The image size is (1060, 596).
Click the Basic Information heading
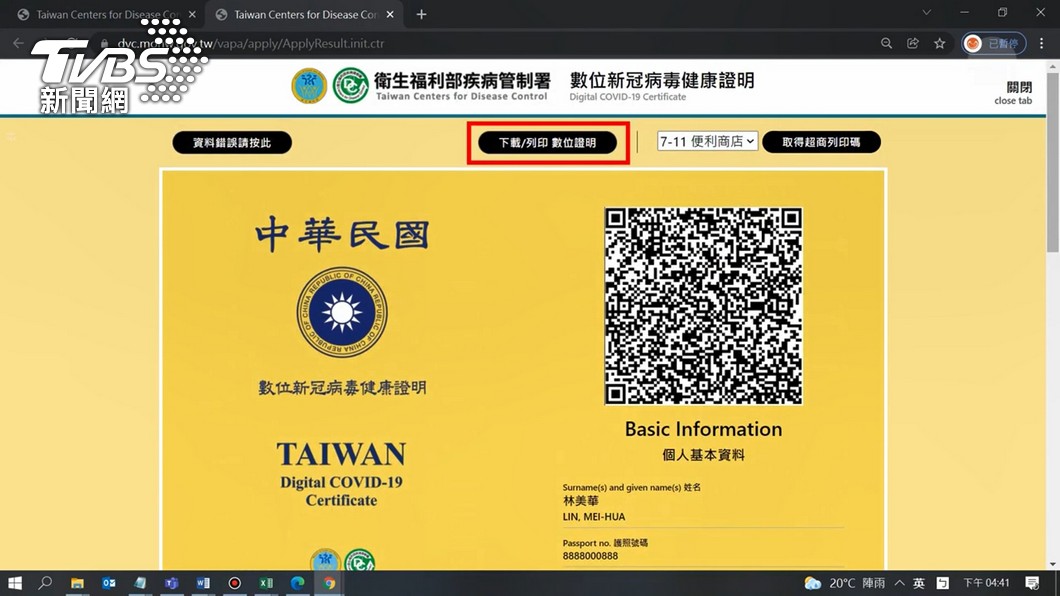tap(703, 429)
